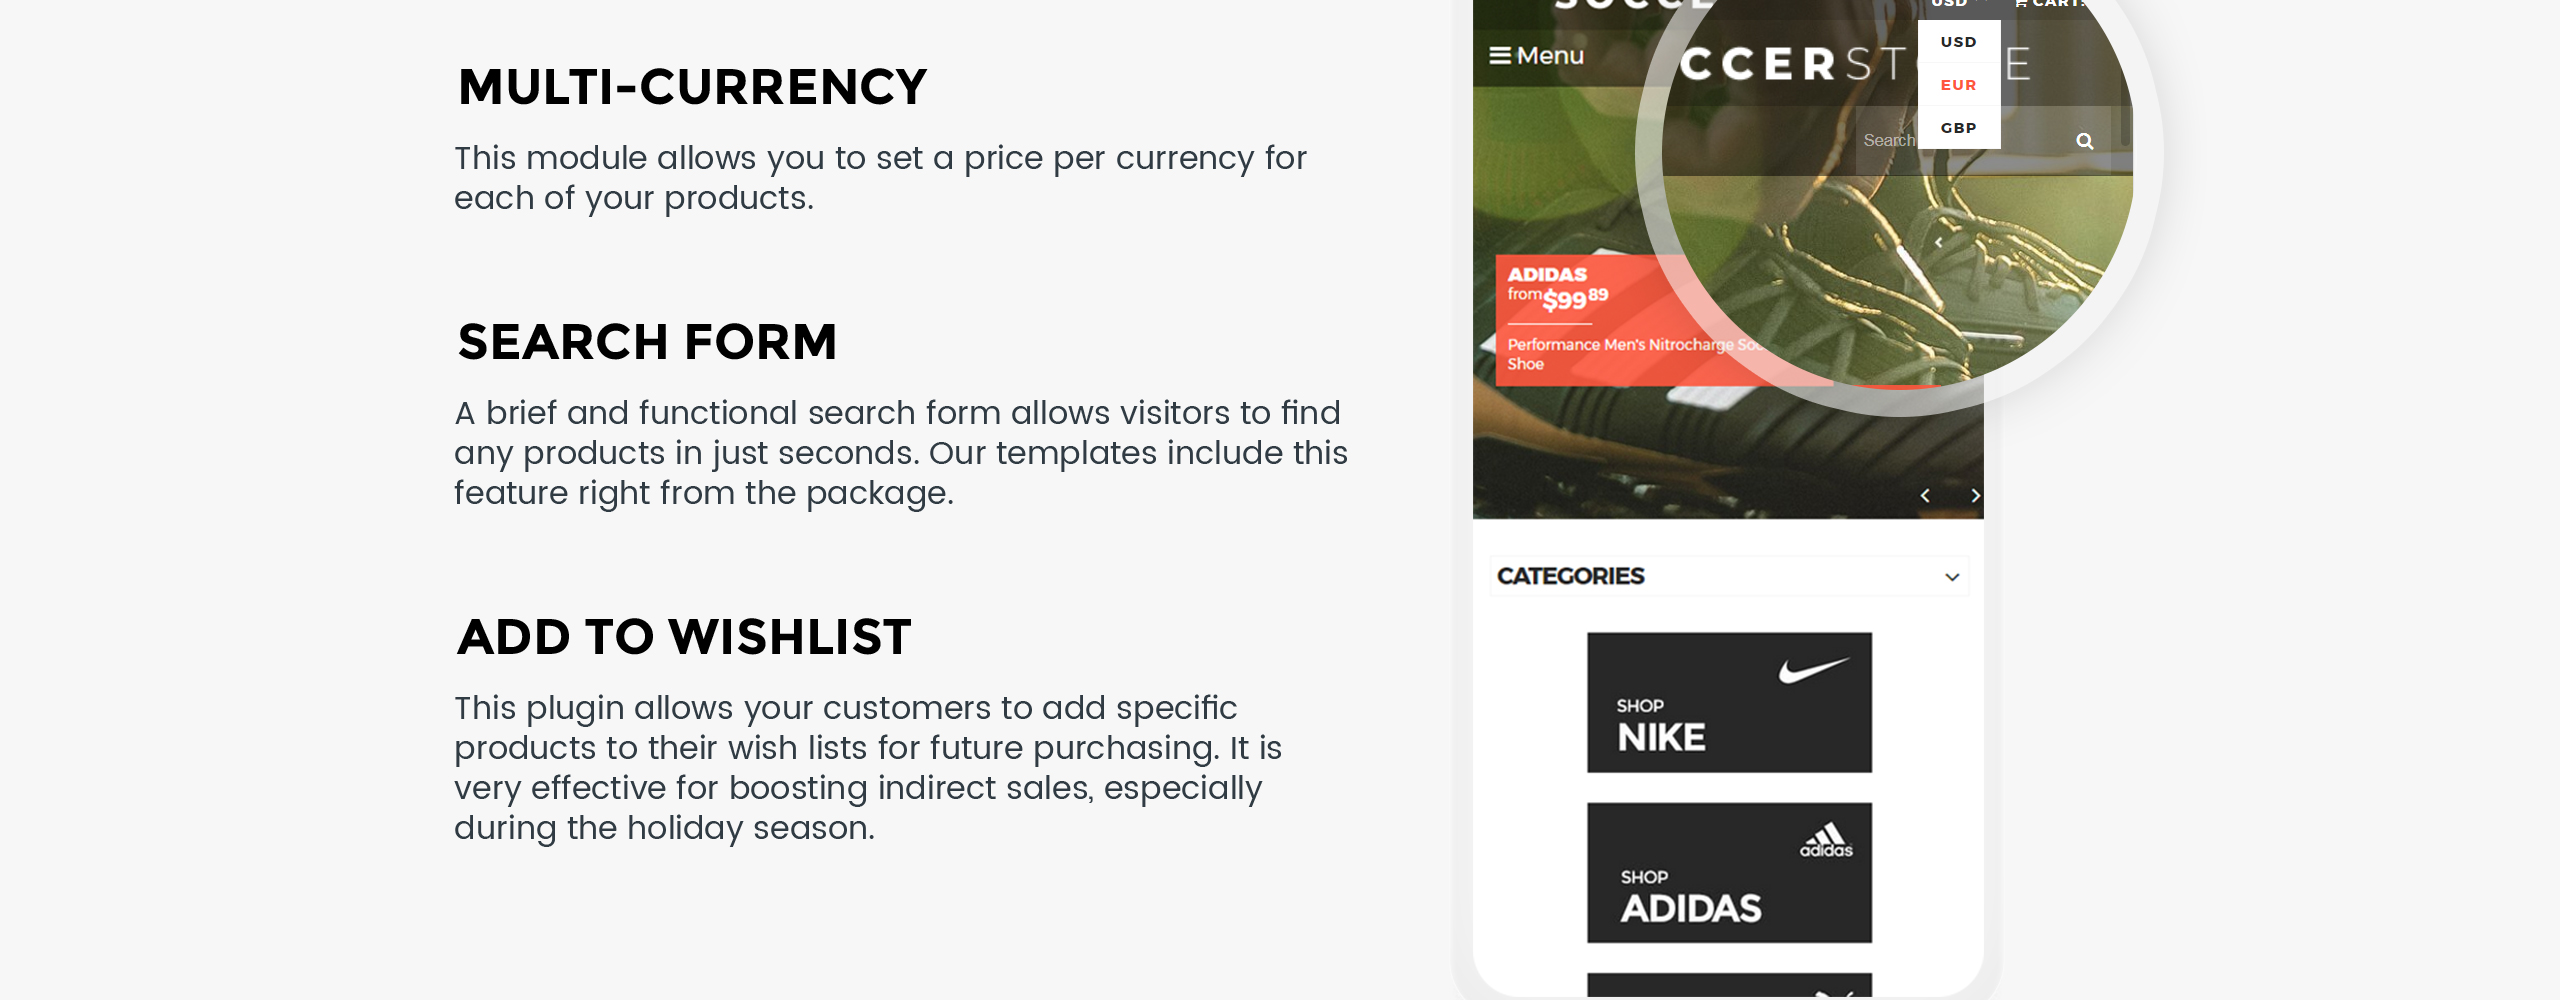Click the Adidas logo icon
The image size is (2560, 1000).
coord(1826,840)
